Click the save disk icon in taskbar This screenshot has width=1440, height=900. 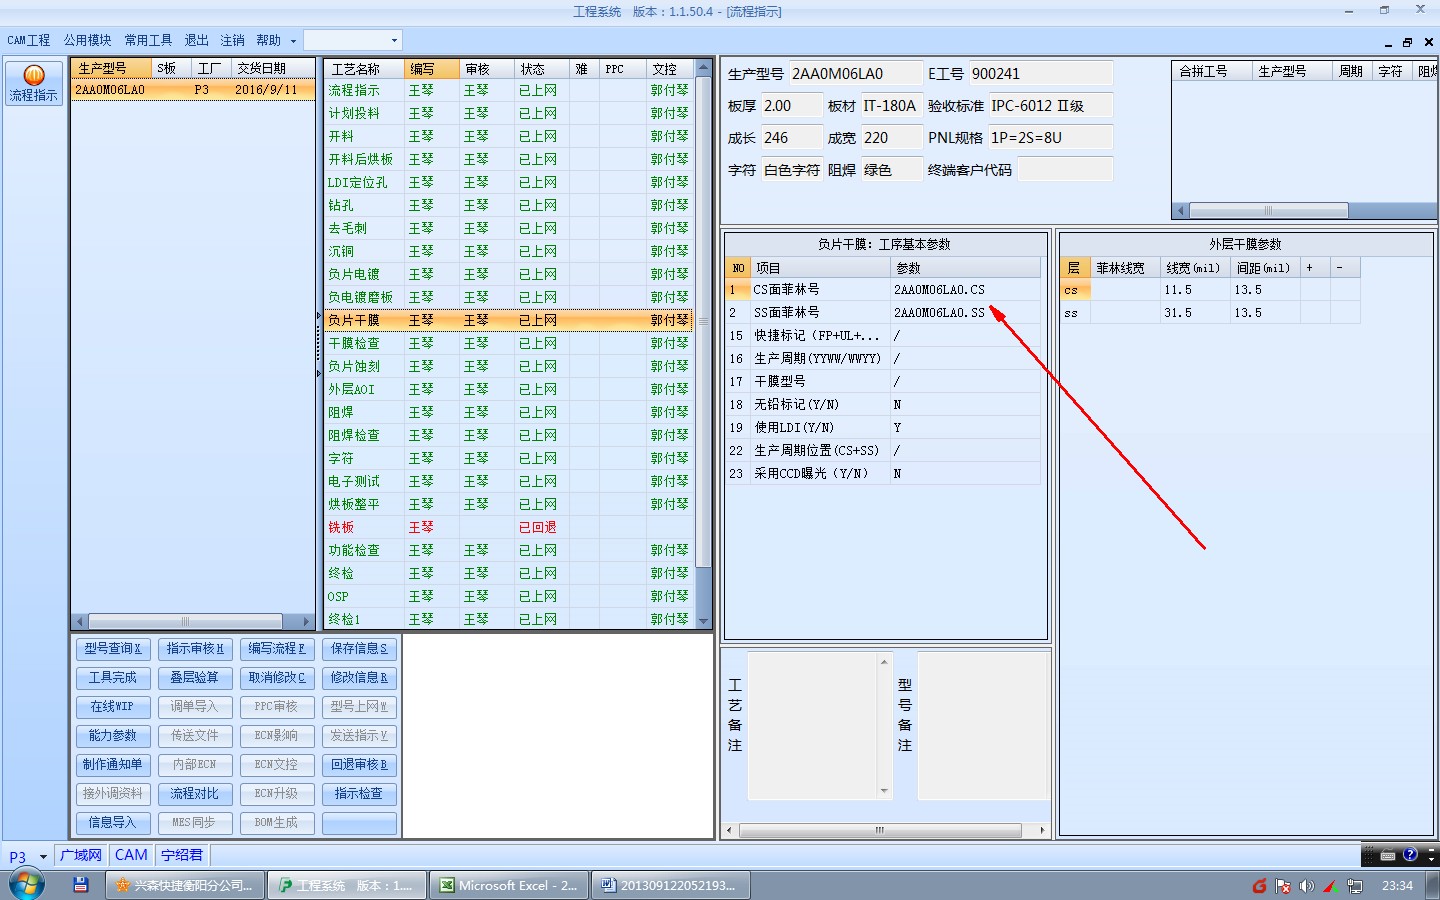[81, 885]
